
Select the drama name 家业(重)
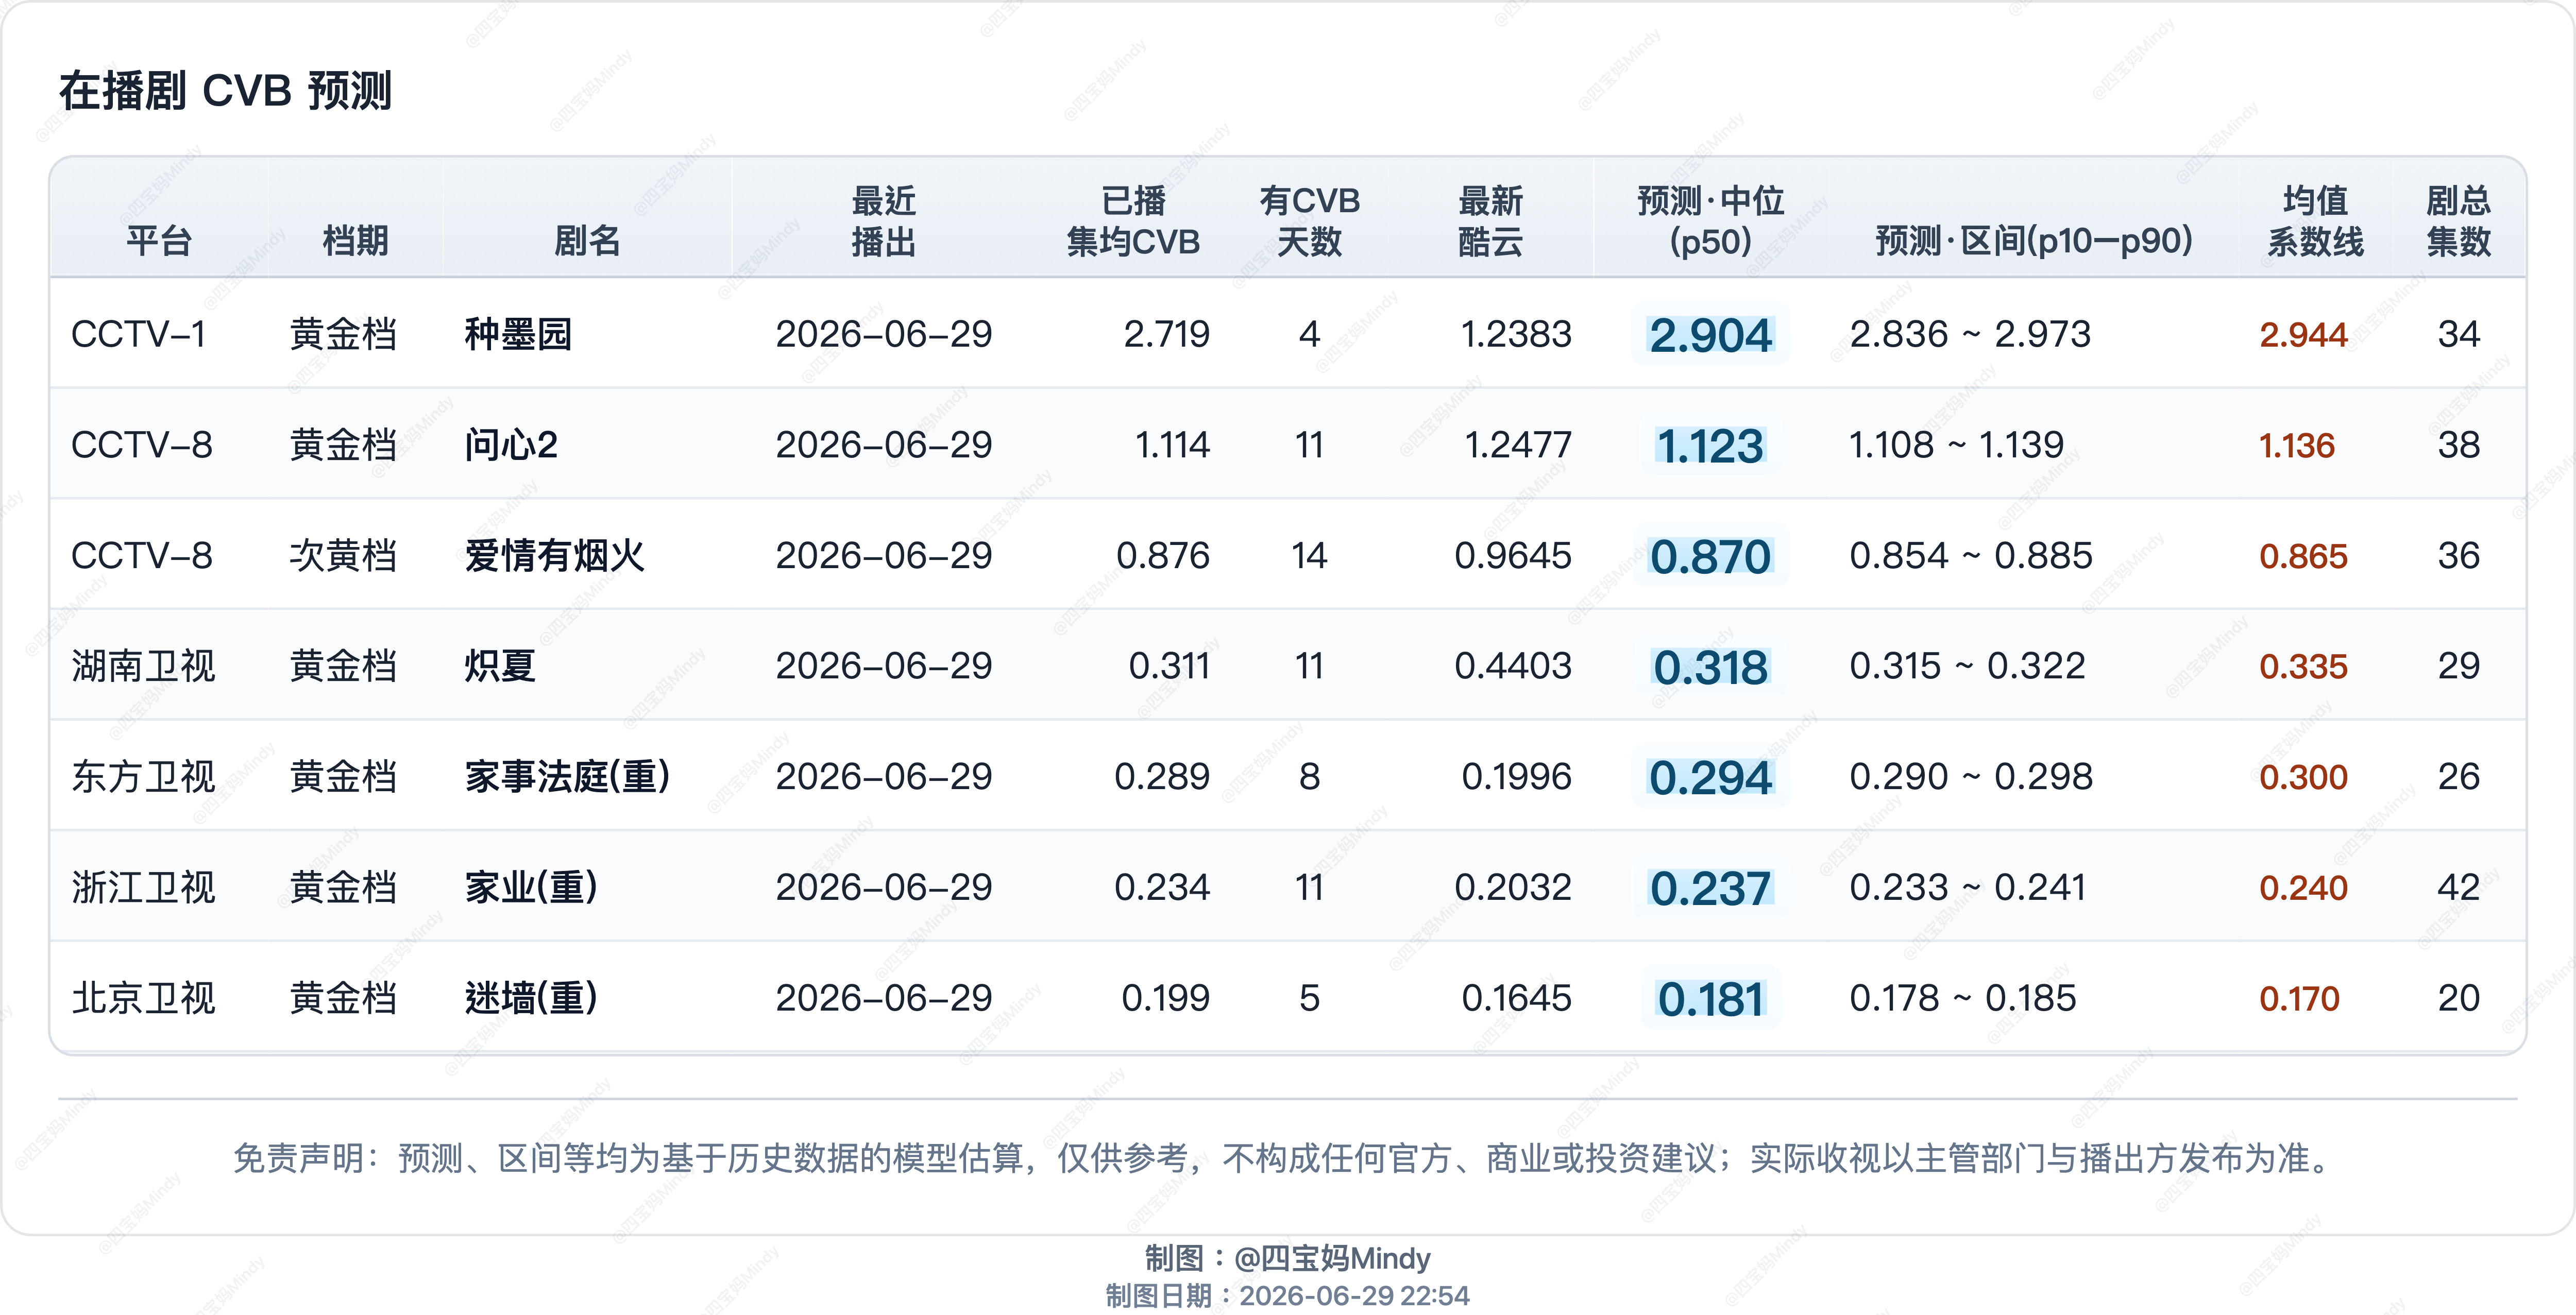pos(531,888)
